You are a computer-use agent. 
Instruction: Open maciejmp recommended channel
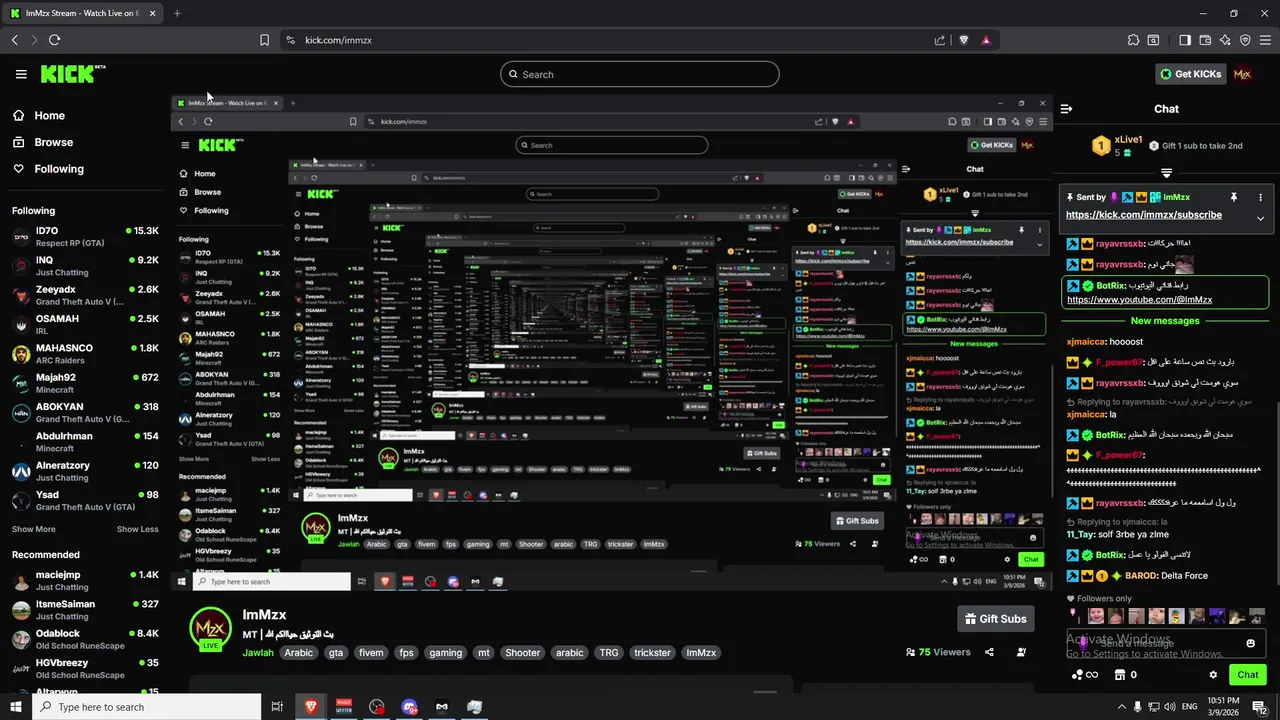click(x=85, y=581)
